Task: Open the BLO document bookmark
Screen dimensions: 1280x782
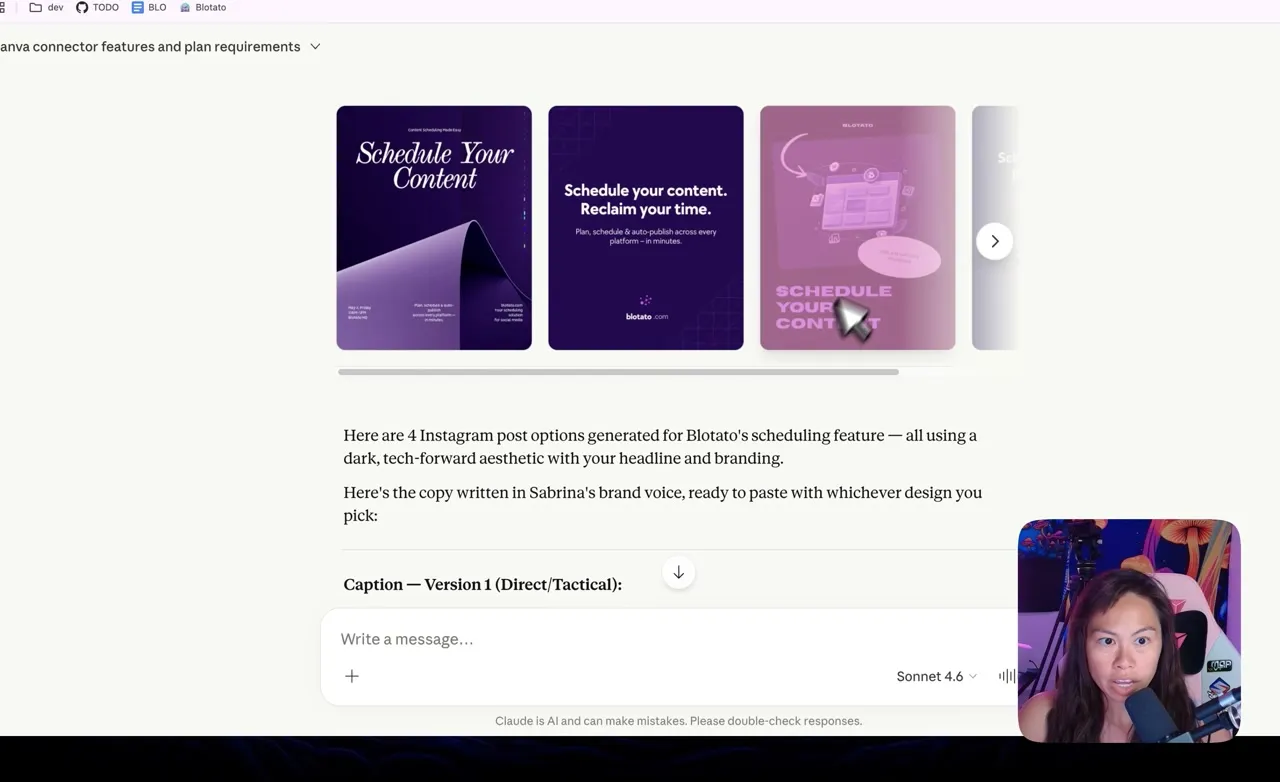Action: tap(149, 7)
